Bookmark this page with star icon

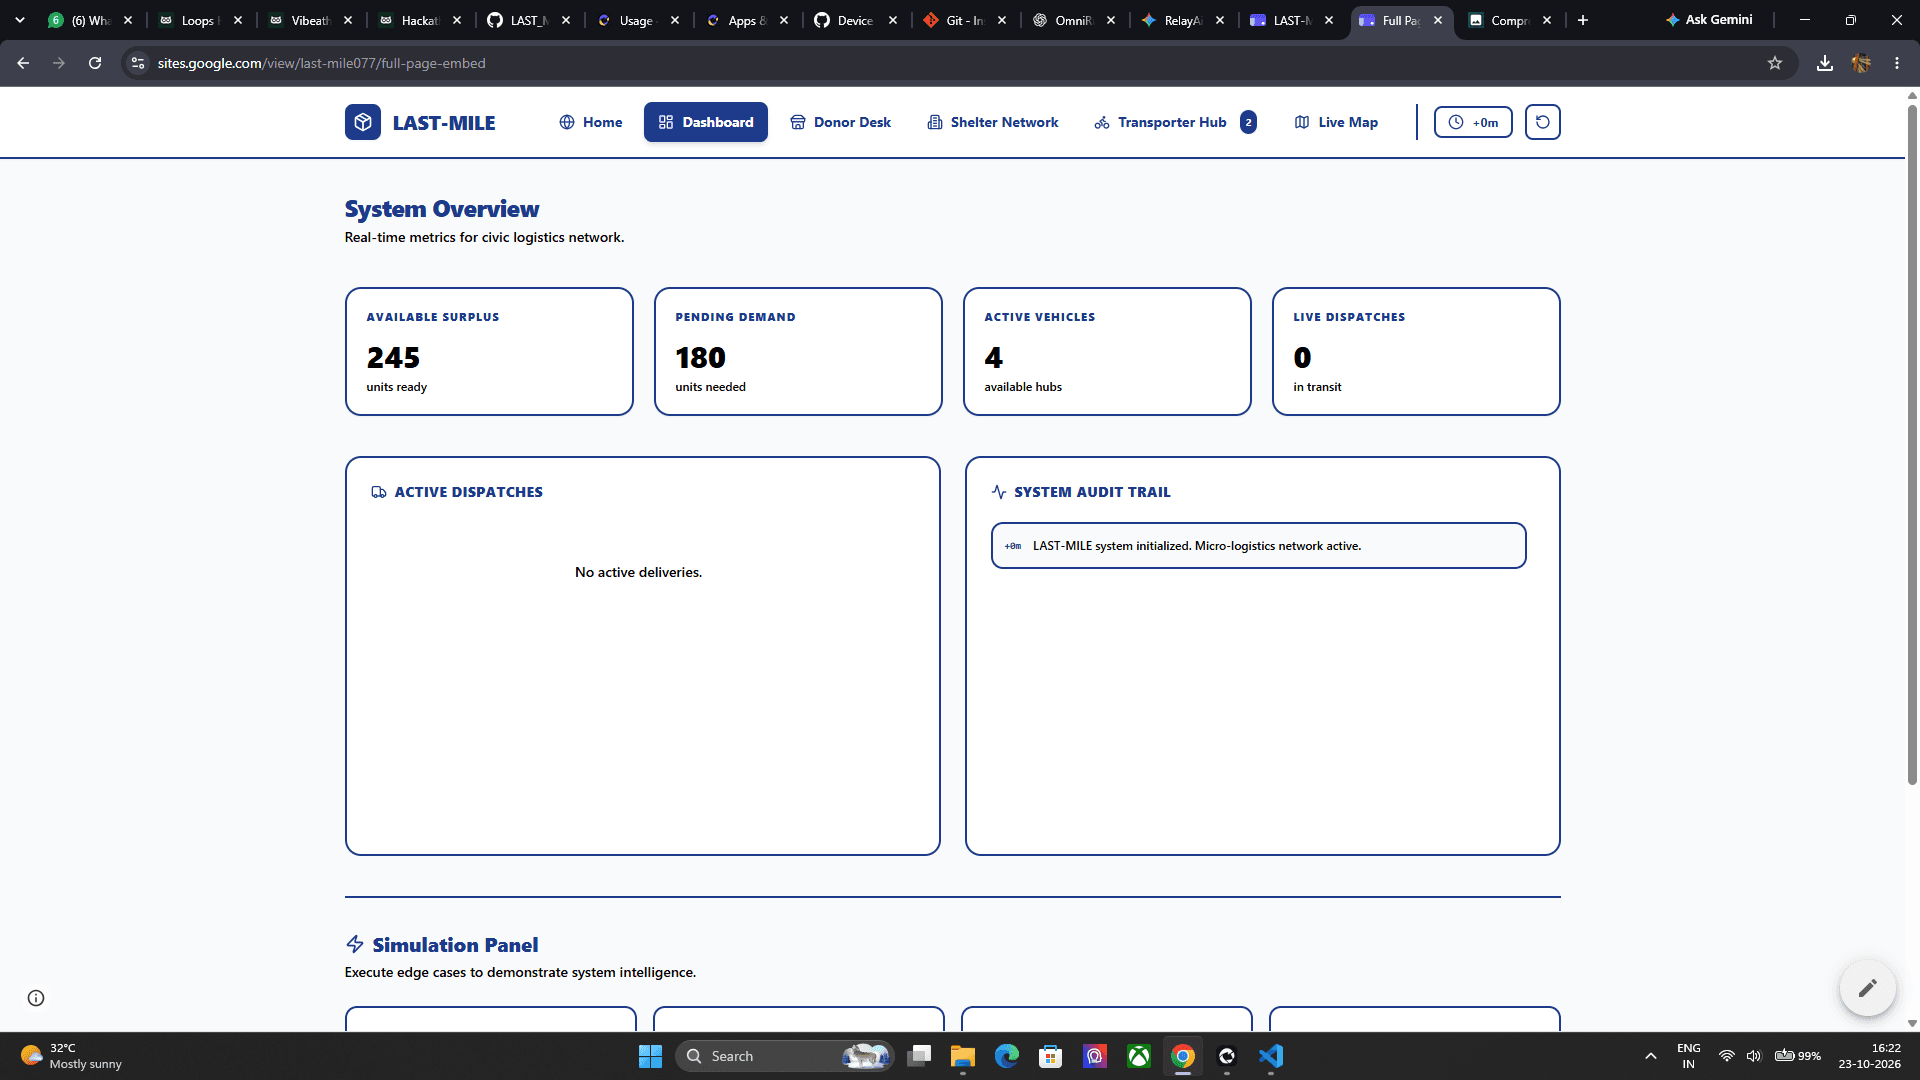(x=1775, y=63)
